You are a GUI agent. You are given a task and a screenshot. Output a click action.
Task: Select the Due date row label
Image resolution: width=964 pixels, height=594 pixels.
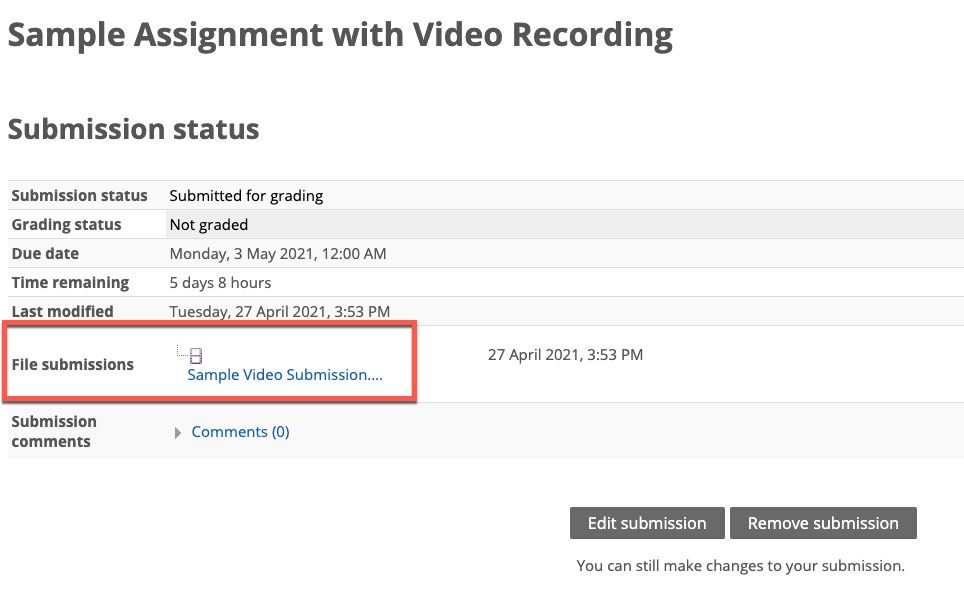tap(45, 253)
